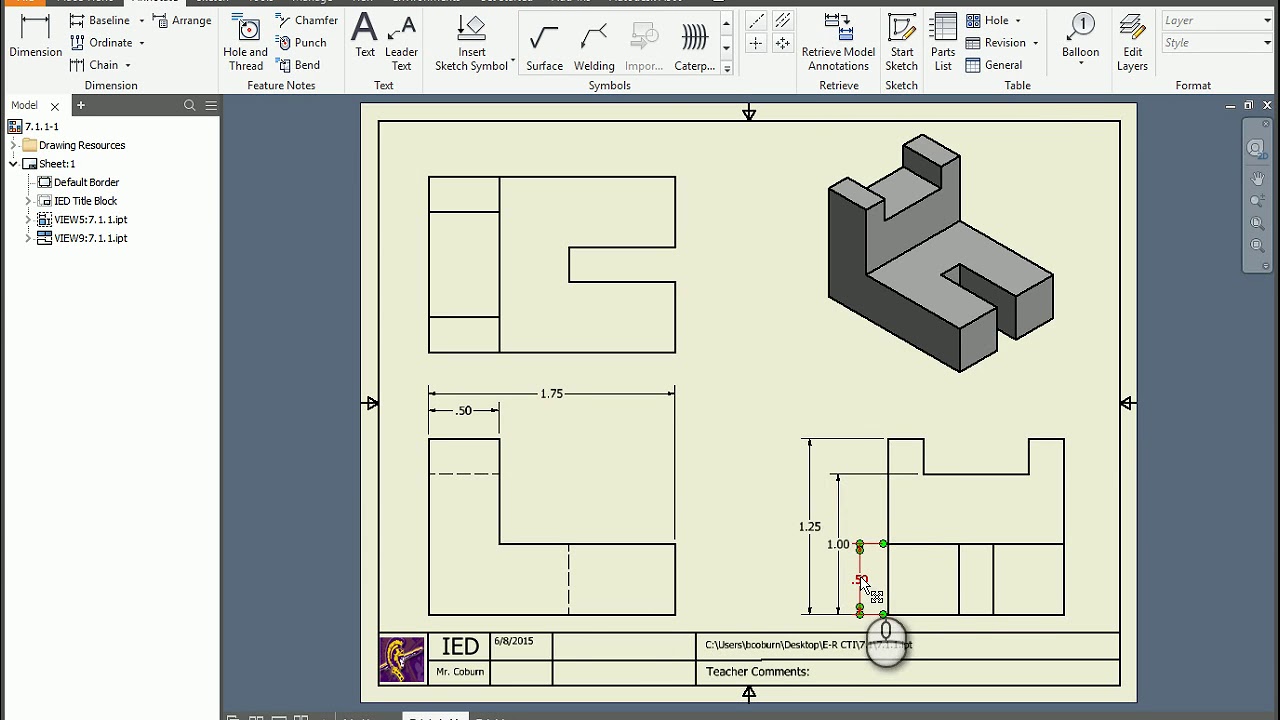Open the Model browser hamburger menu
Image resolution: width=1280 pixels, height=720 pixels.
click(211, 105)
